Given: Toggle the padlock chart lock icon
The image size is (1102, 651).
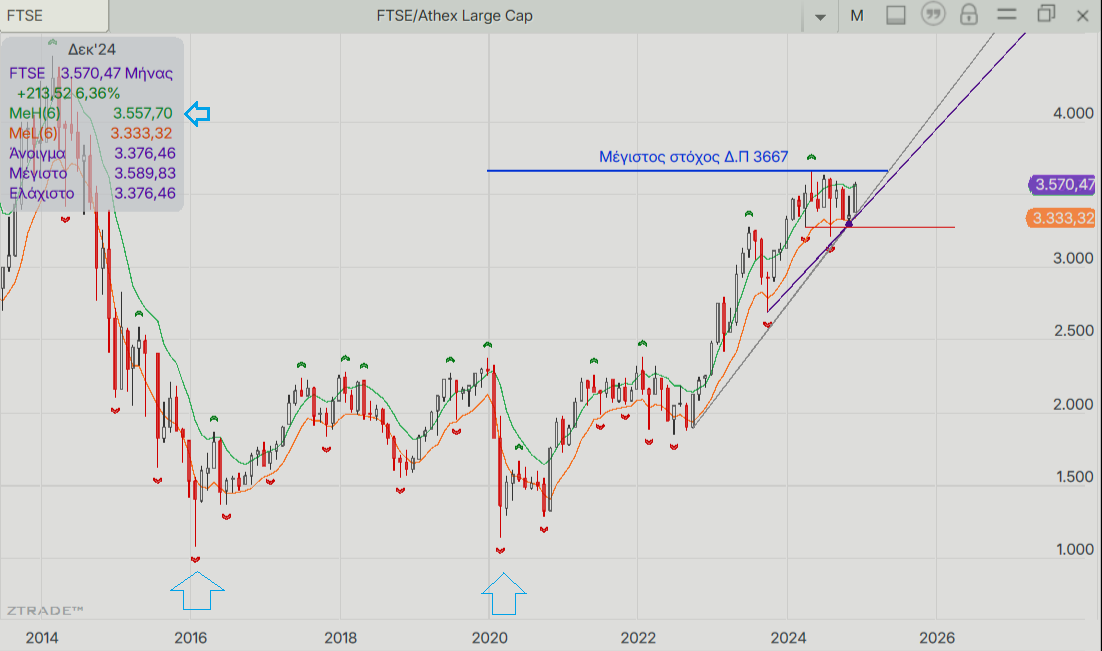Looking at the screenshot, I should click(969, 14).
